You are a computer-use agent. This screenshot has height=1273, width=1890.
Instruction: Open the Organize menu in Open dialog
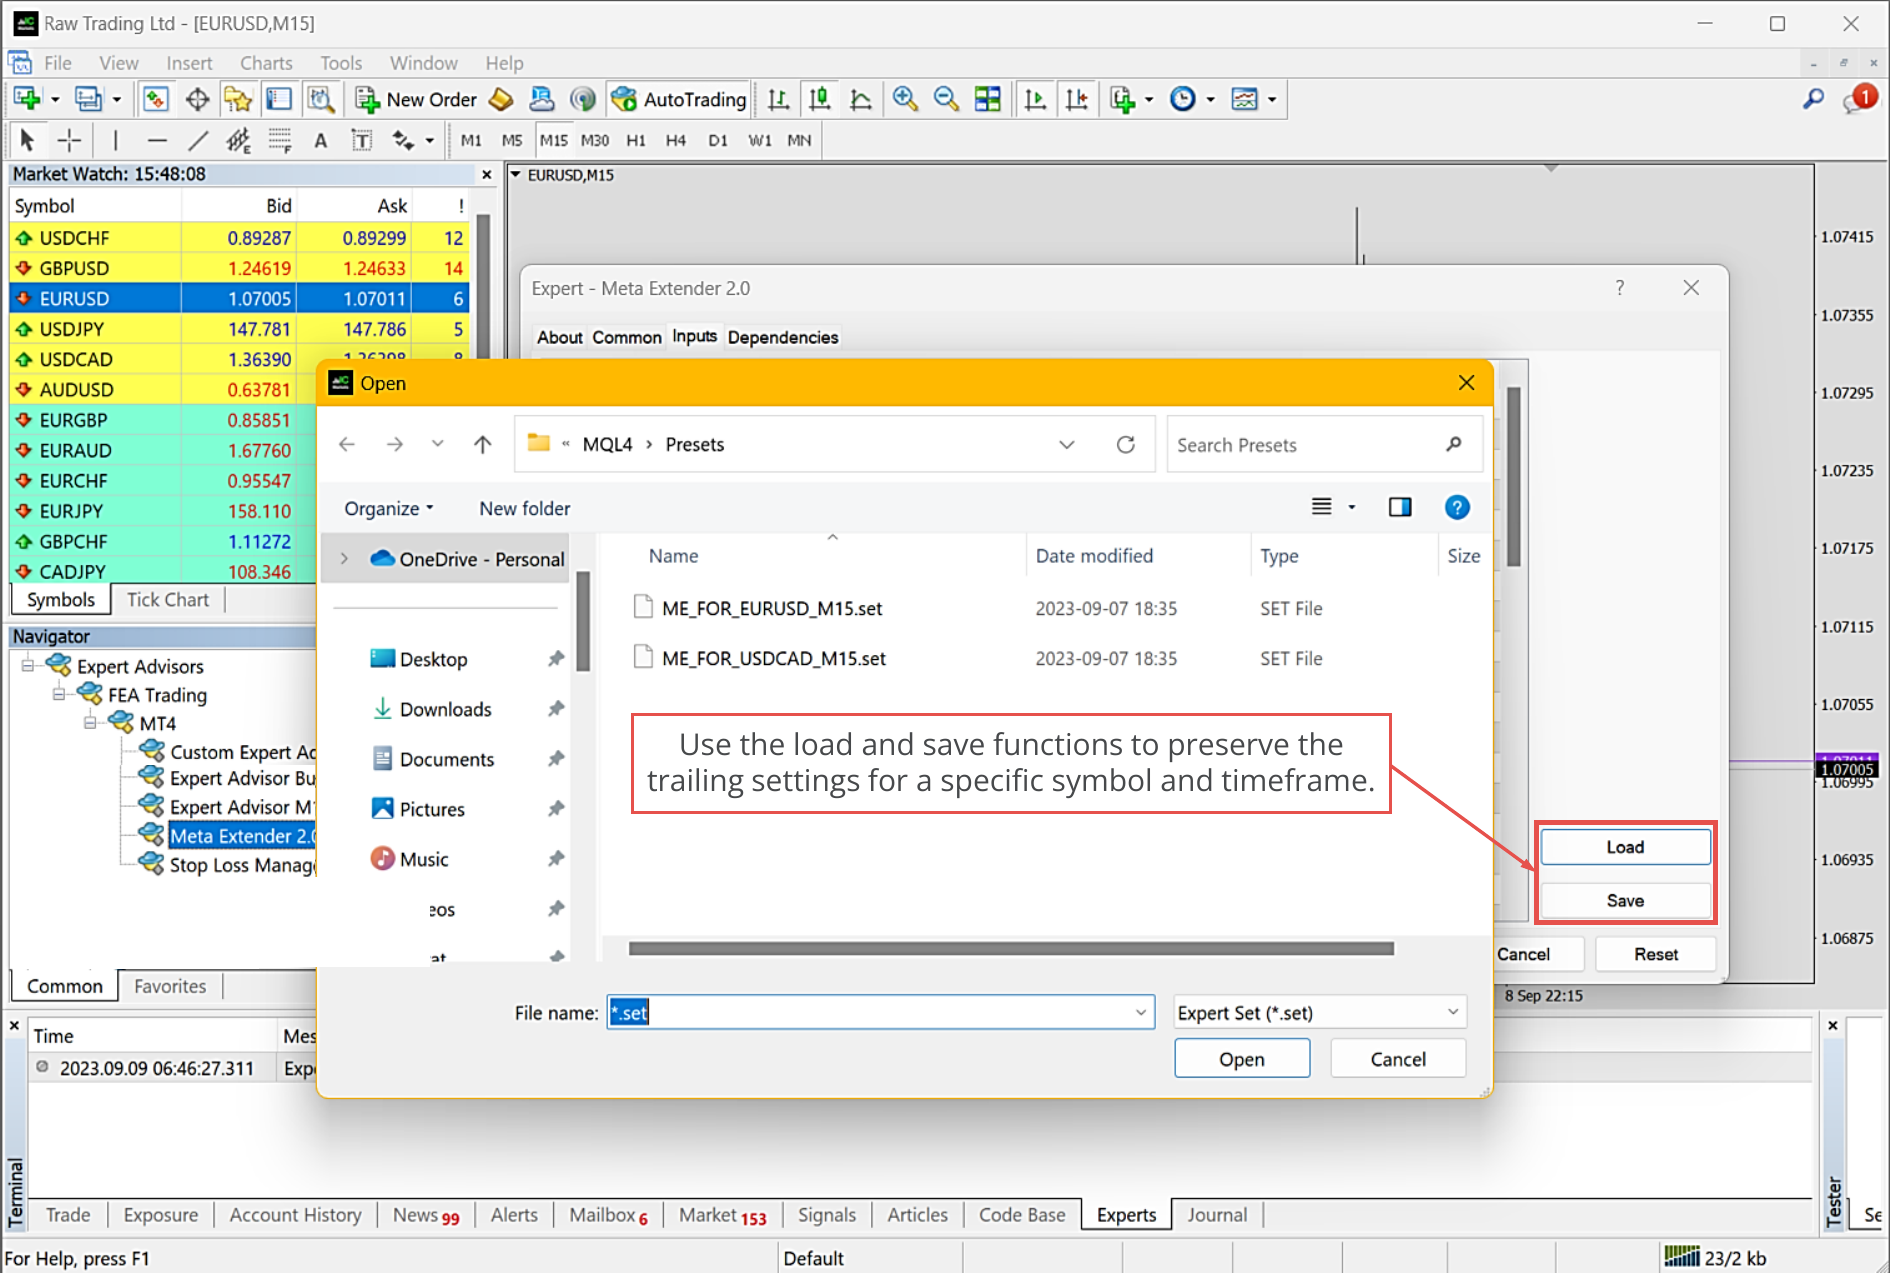[389, 508]
